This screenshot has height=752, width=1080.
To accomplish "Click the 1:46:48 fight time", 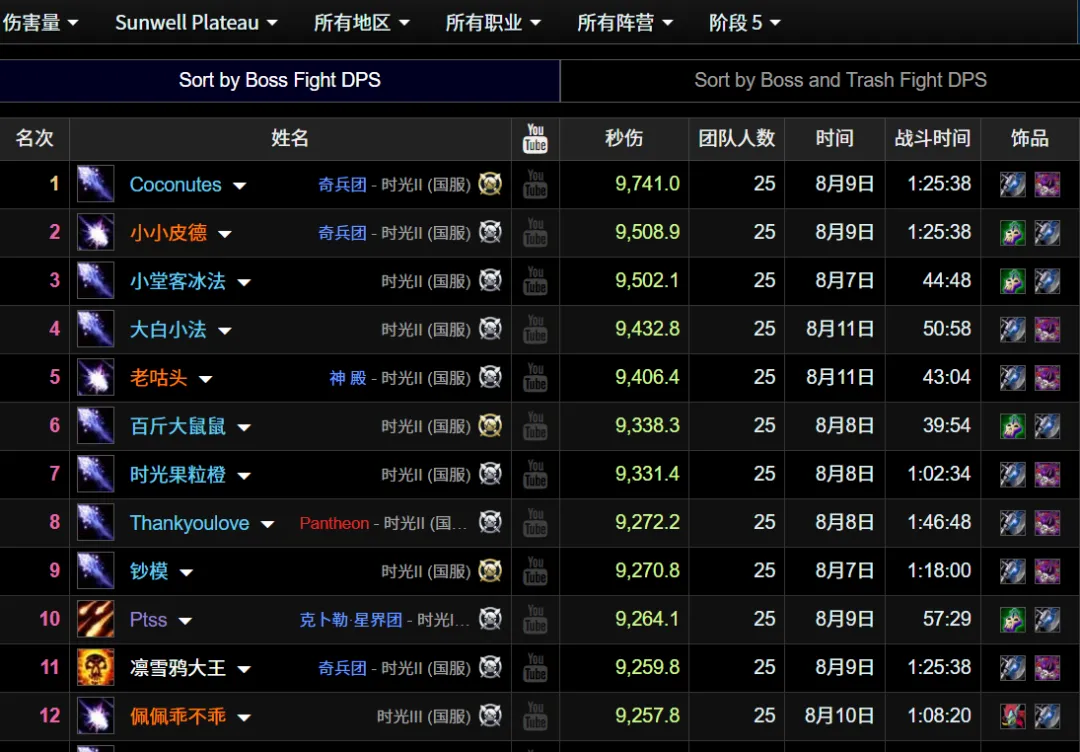I will [x=939, y=522].
